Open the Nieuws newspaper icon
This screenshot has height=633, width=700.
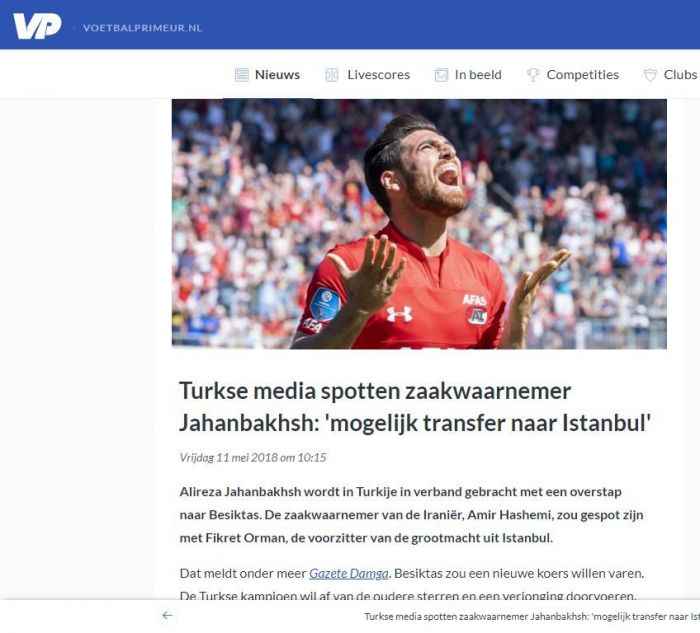click(x=242, y=75)
